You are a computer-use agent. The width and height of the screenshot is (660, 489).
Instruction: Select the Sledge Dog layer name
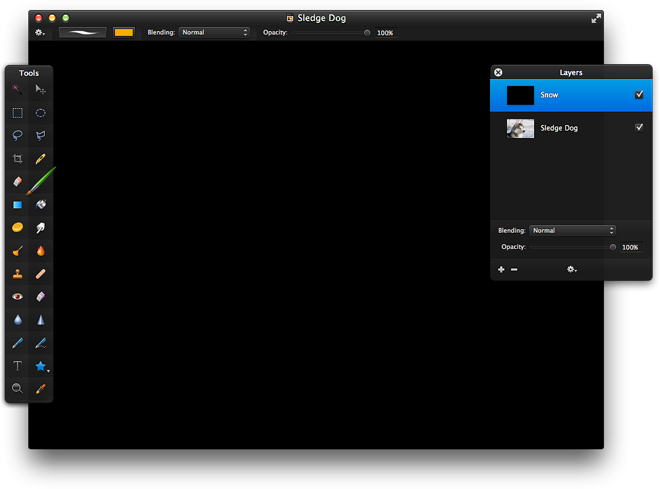click(x=559, y=128)
